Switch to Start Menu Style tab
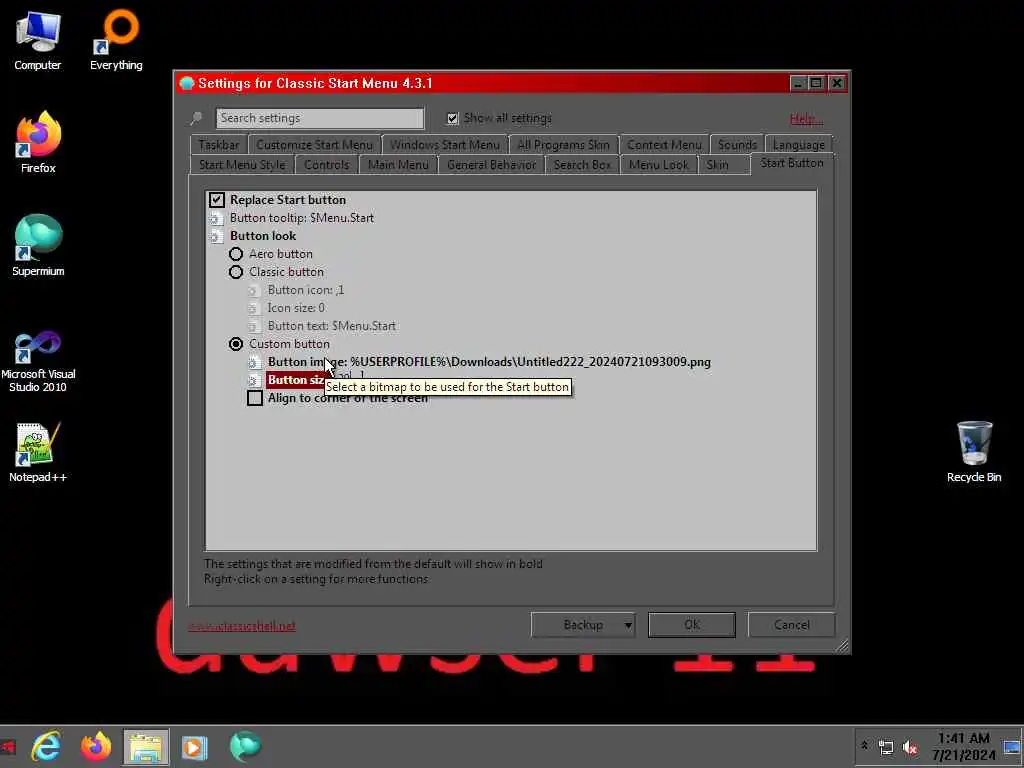Image resolution: width=1024 pixels, height=768 pixels. [x=242, y=165]
